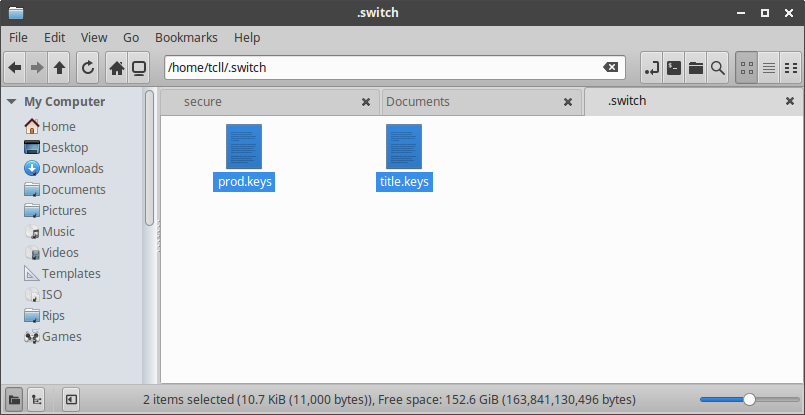The height and width of the screenshot is (415, 805).
Task: Open the Edit menu
Action: click(x=54, y=37)
